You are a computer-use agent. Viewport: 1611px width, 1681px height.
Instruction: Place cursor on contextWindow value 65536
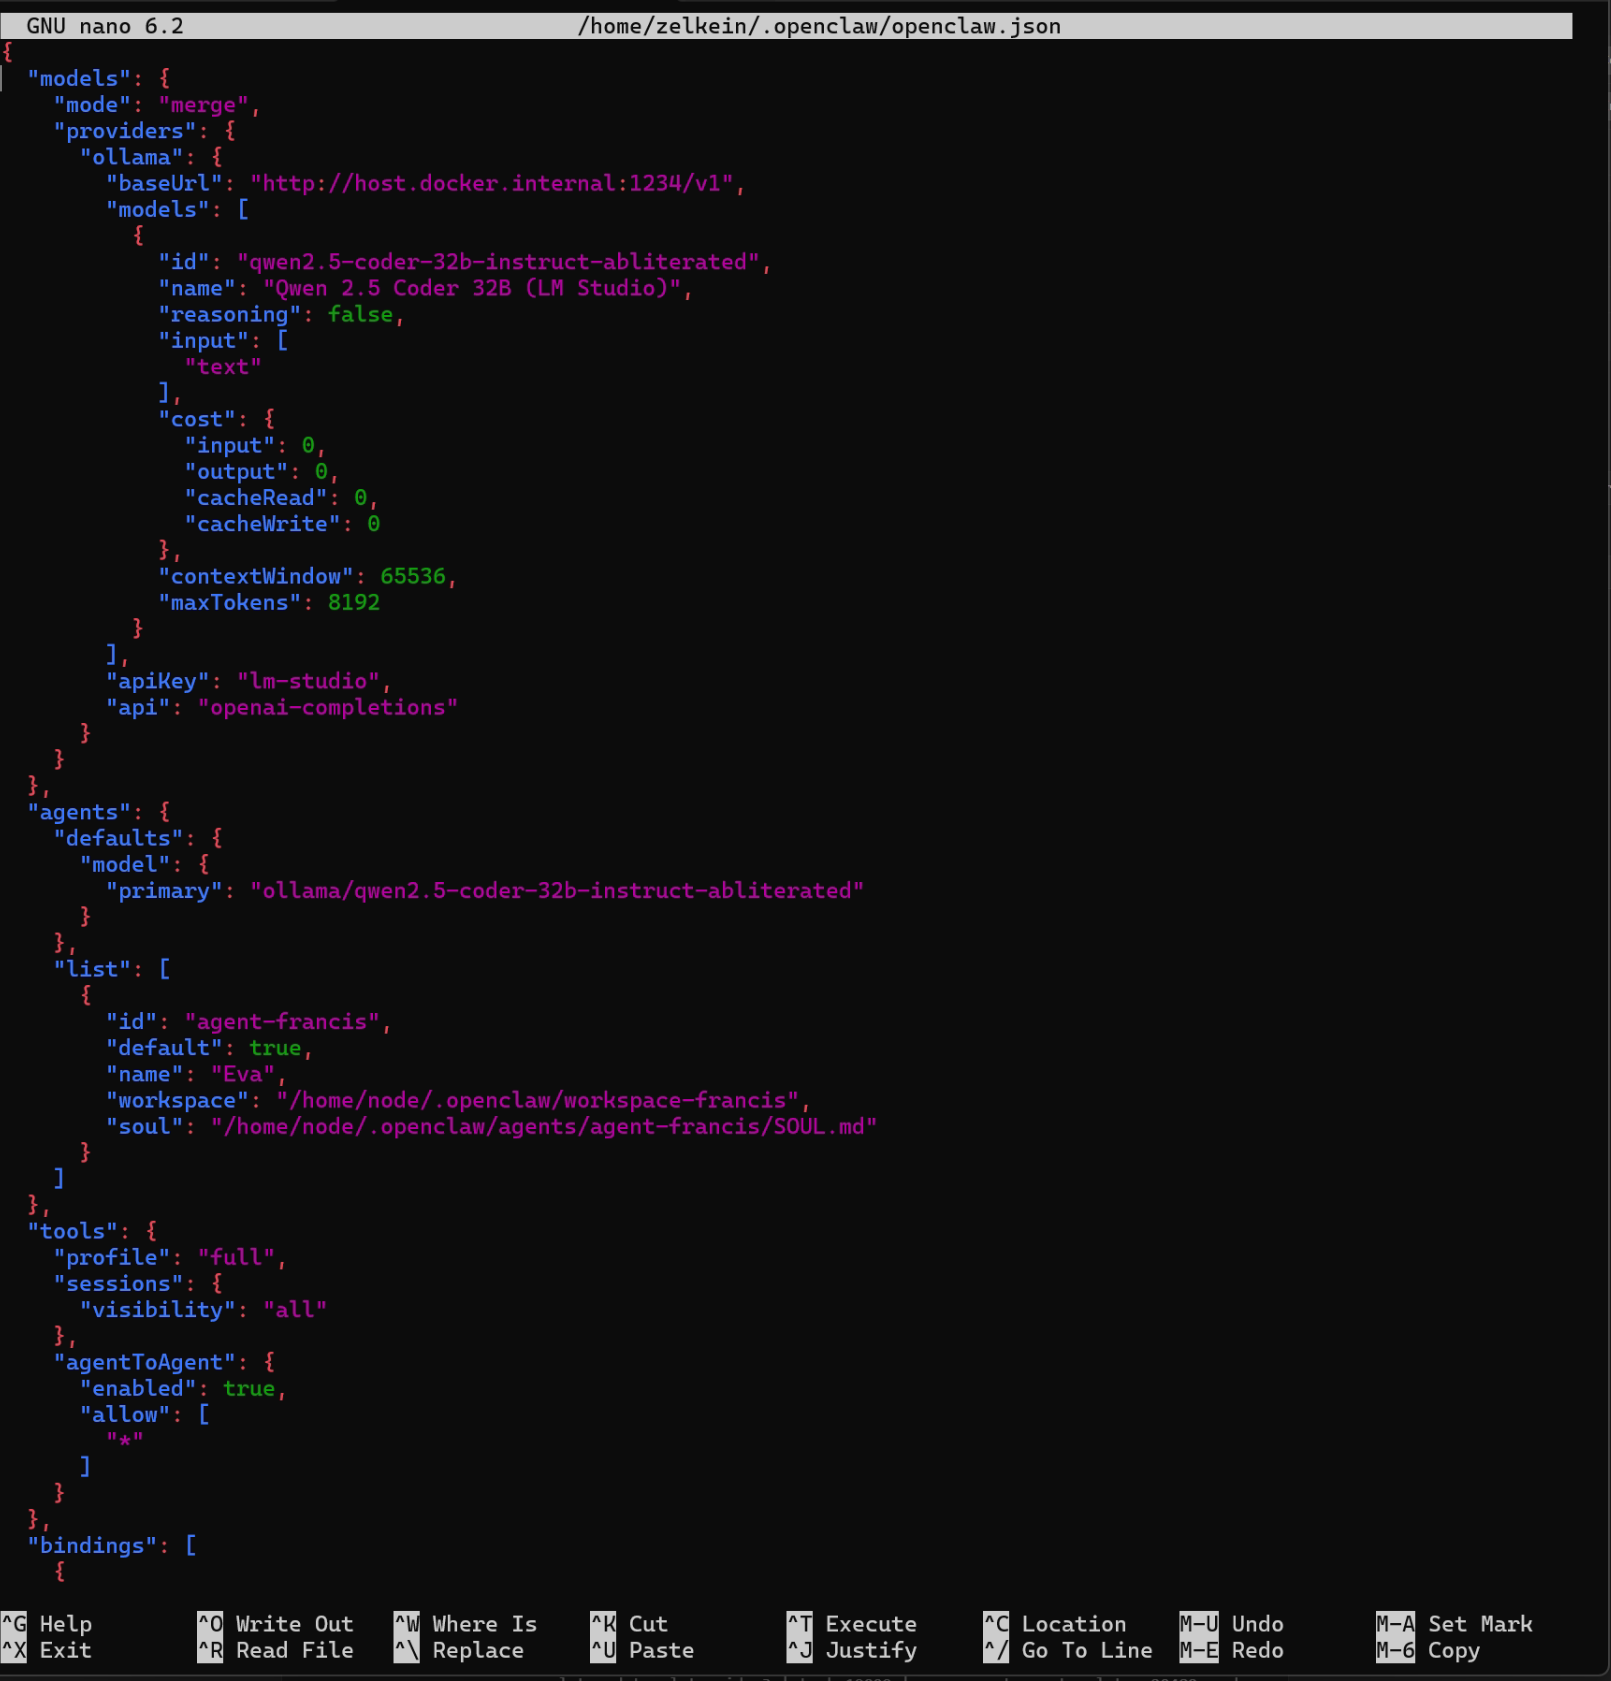click(x=412, y=577)
